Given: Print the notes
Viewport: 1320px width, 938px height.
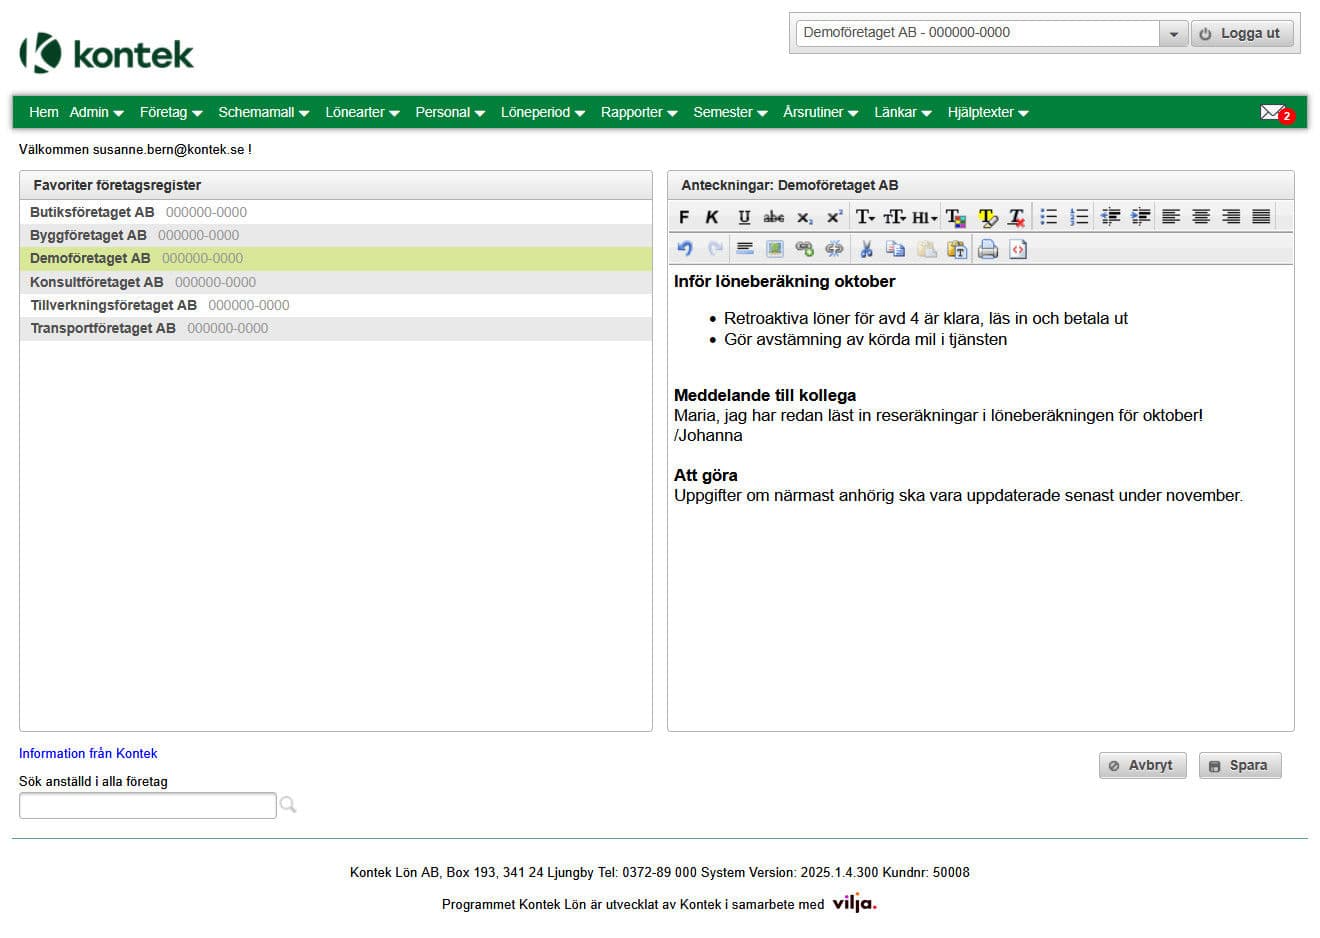Looking at the screenshot, I should pos(988,249).
